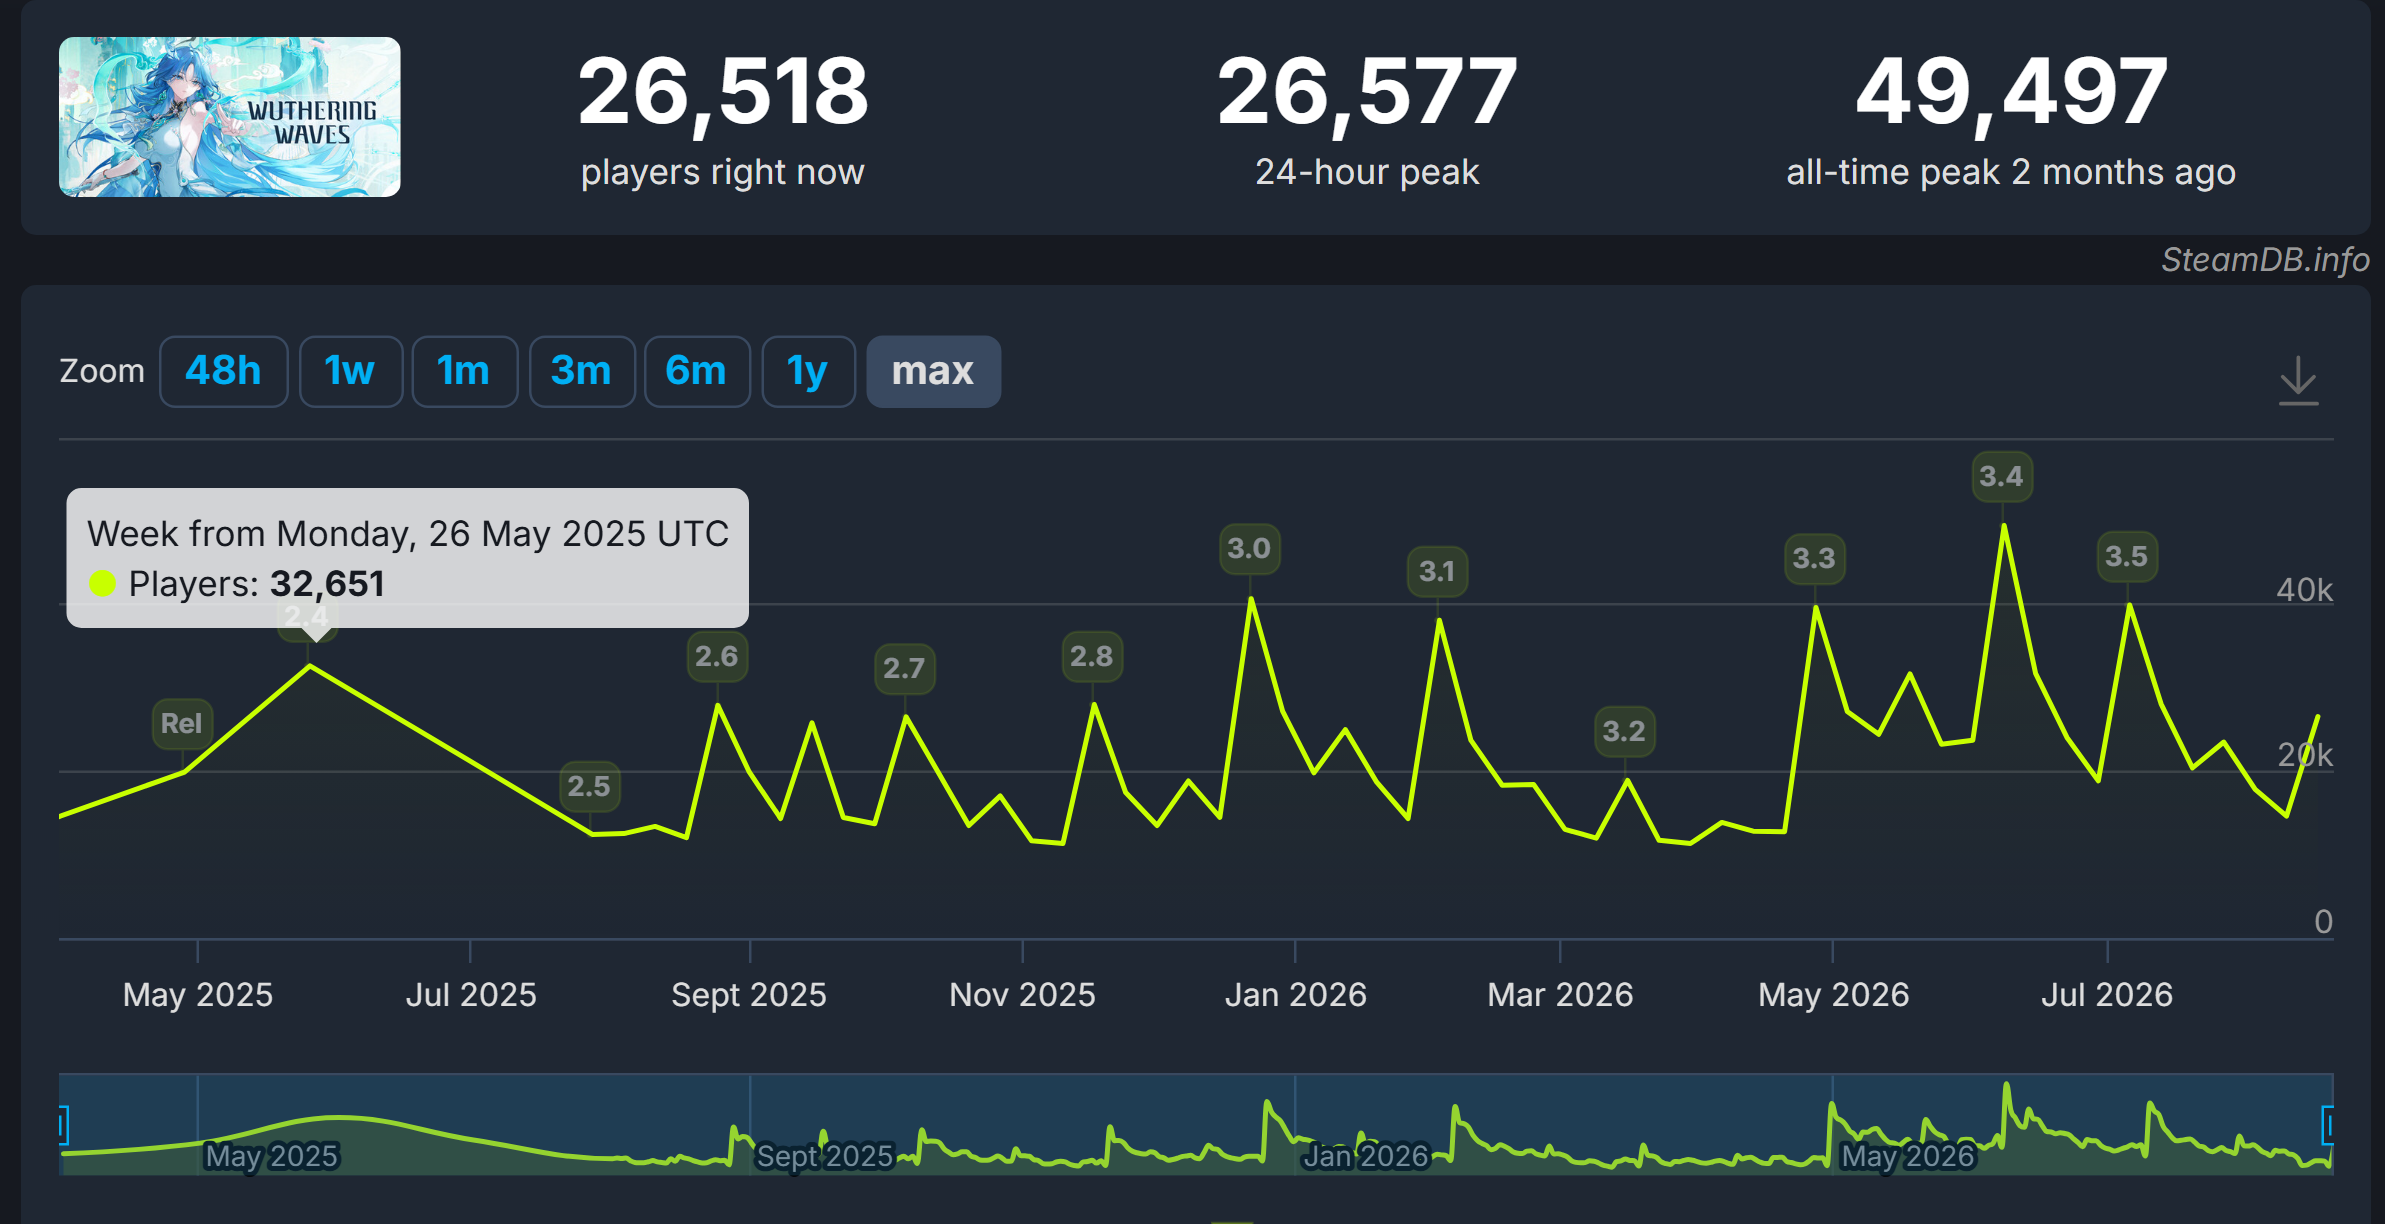Click the May 2026 x-axis label
2385x1224 pixels.
coord(1834,995)
